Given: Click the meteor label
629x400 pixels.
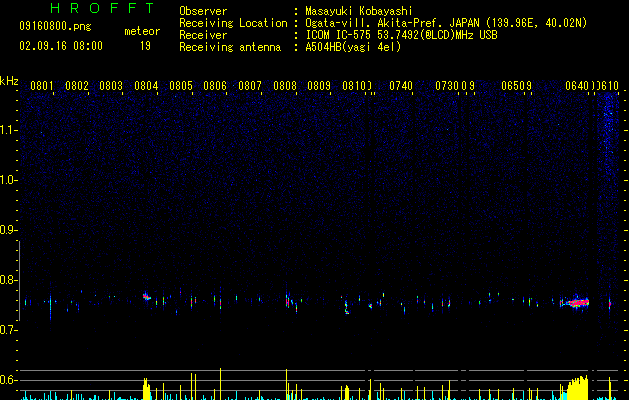Looking at the screenshot, I should (x=142, y=31).
